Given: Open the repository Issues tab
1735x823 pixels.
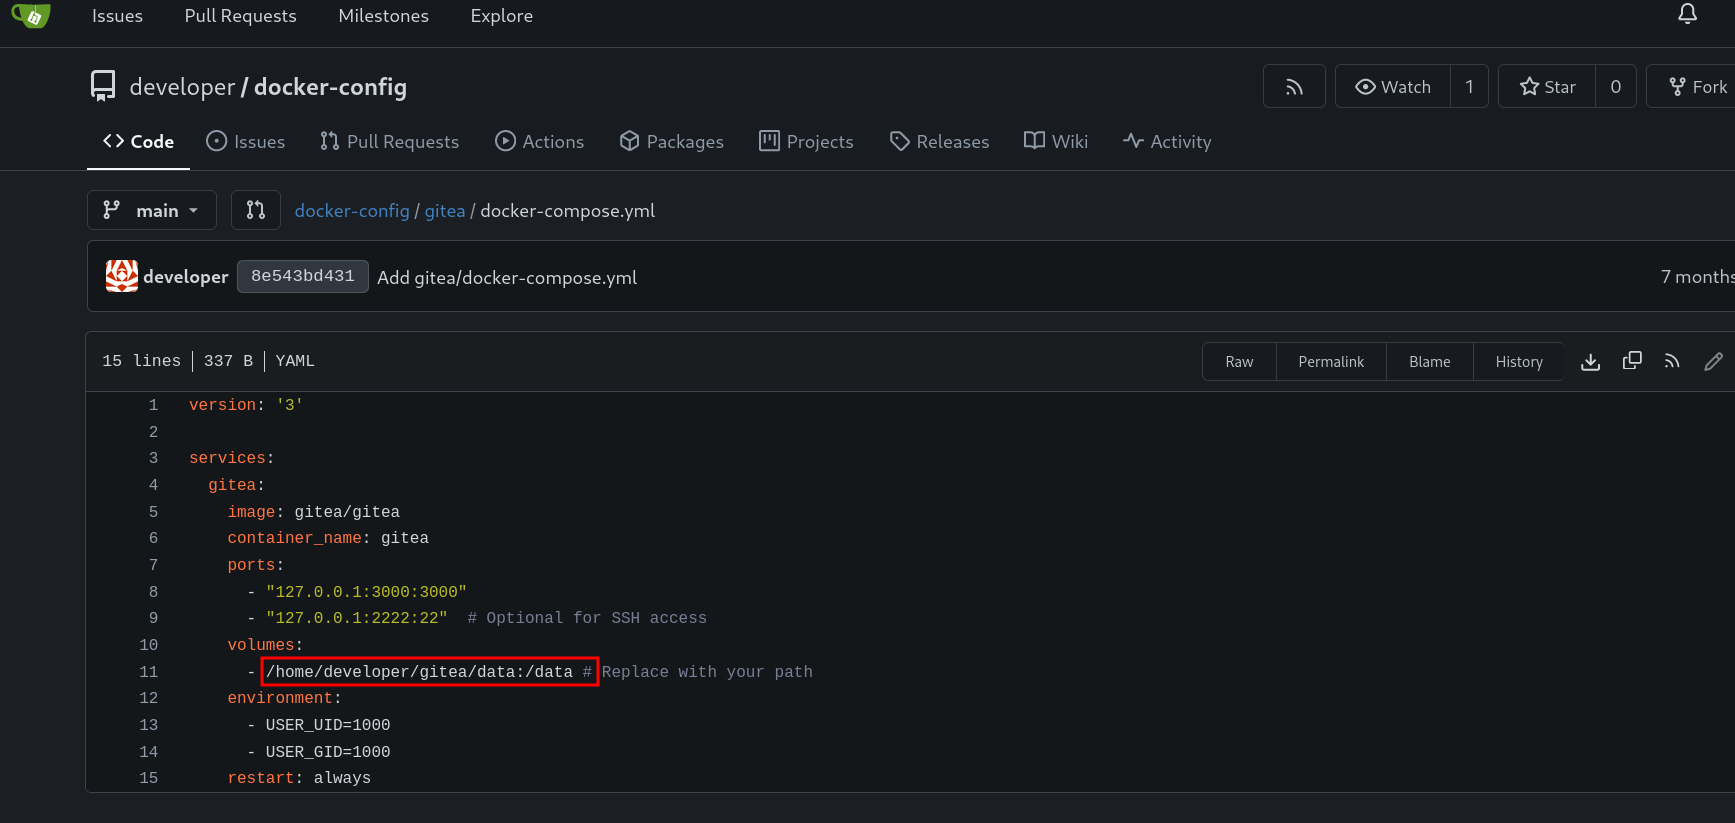Looking at the screenshot, I should [x=246, y=142].
